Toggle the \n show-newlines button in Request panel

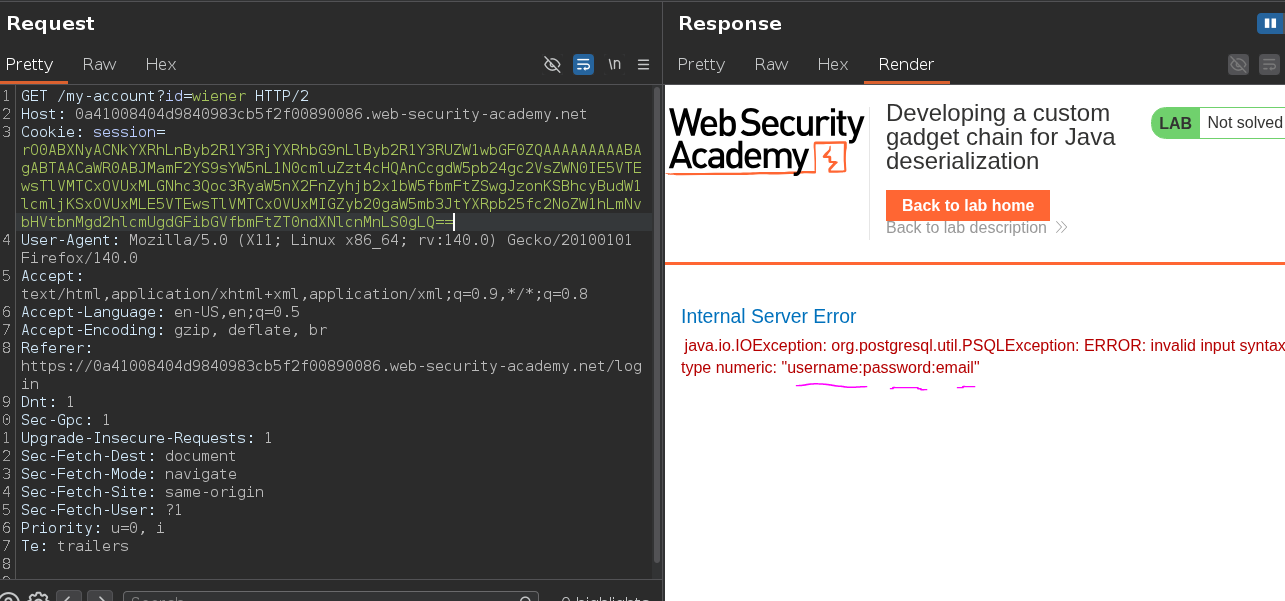coord(614,64)
